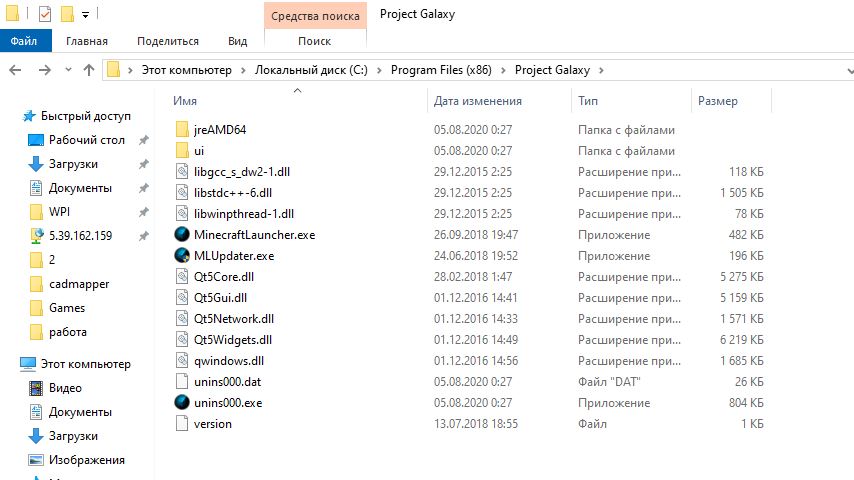Screen dimensions: 854x480
Task: Switch to the Главная ribbon tab
Action: (87, 41)
